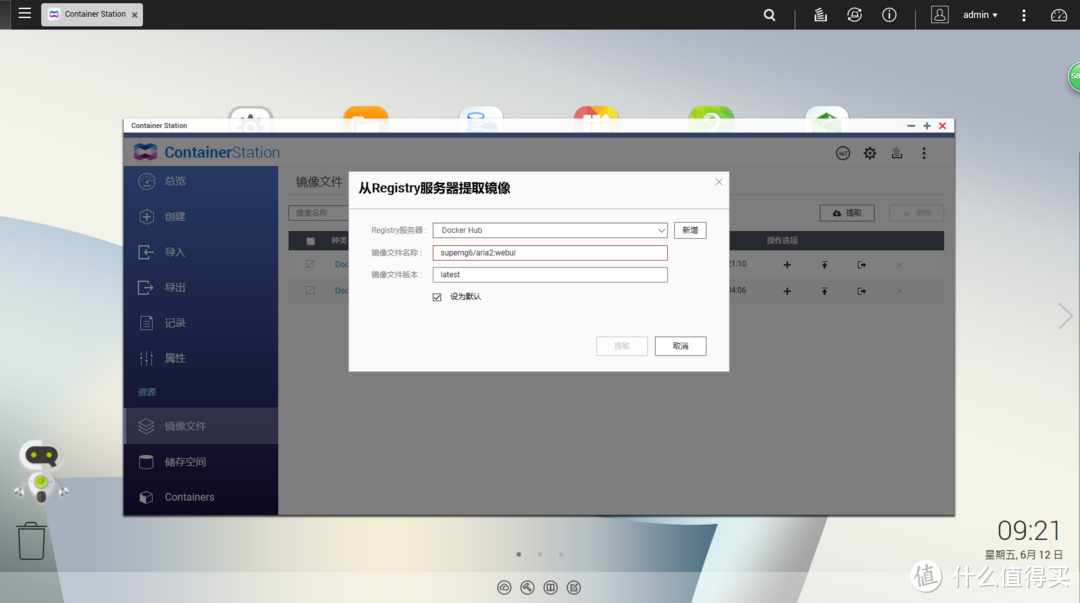Open 记录 logs in sidebar
Viewport: 1080px width, 603px height.
[201, 323]
